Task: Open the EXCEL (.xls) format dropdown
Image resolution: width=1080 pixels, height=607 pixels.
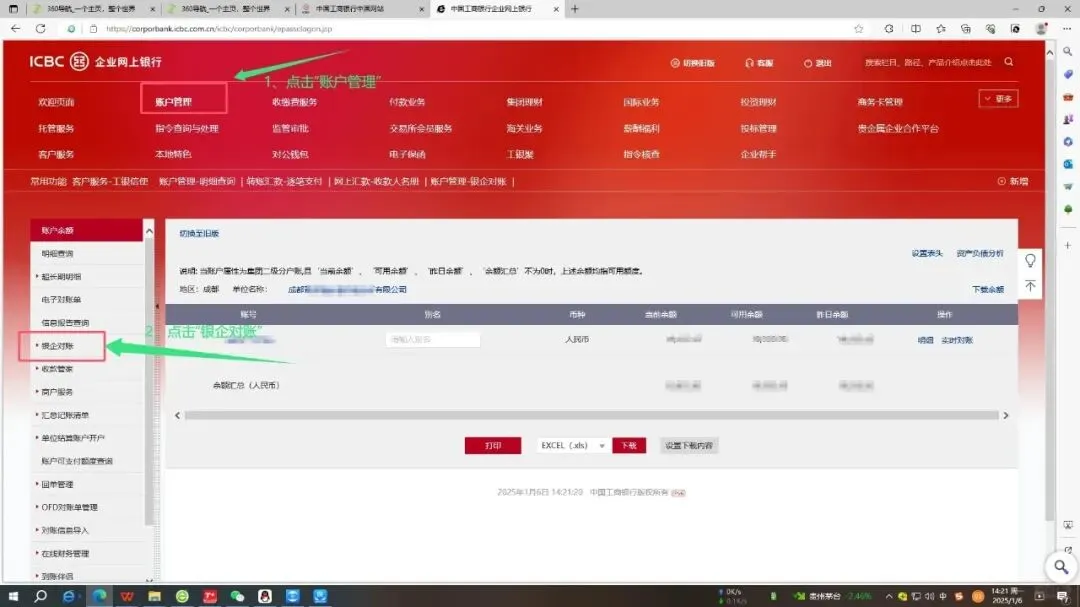Action: (572, 446)
